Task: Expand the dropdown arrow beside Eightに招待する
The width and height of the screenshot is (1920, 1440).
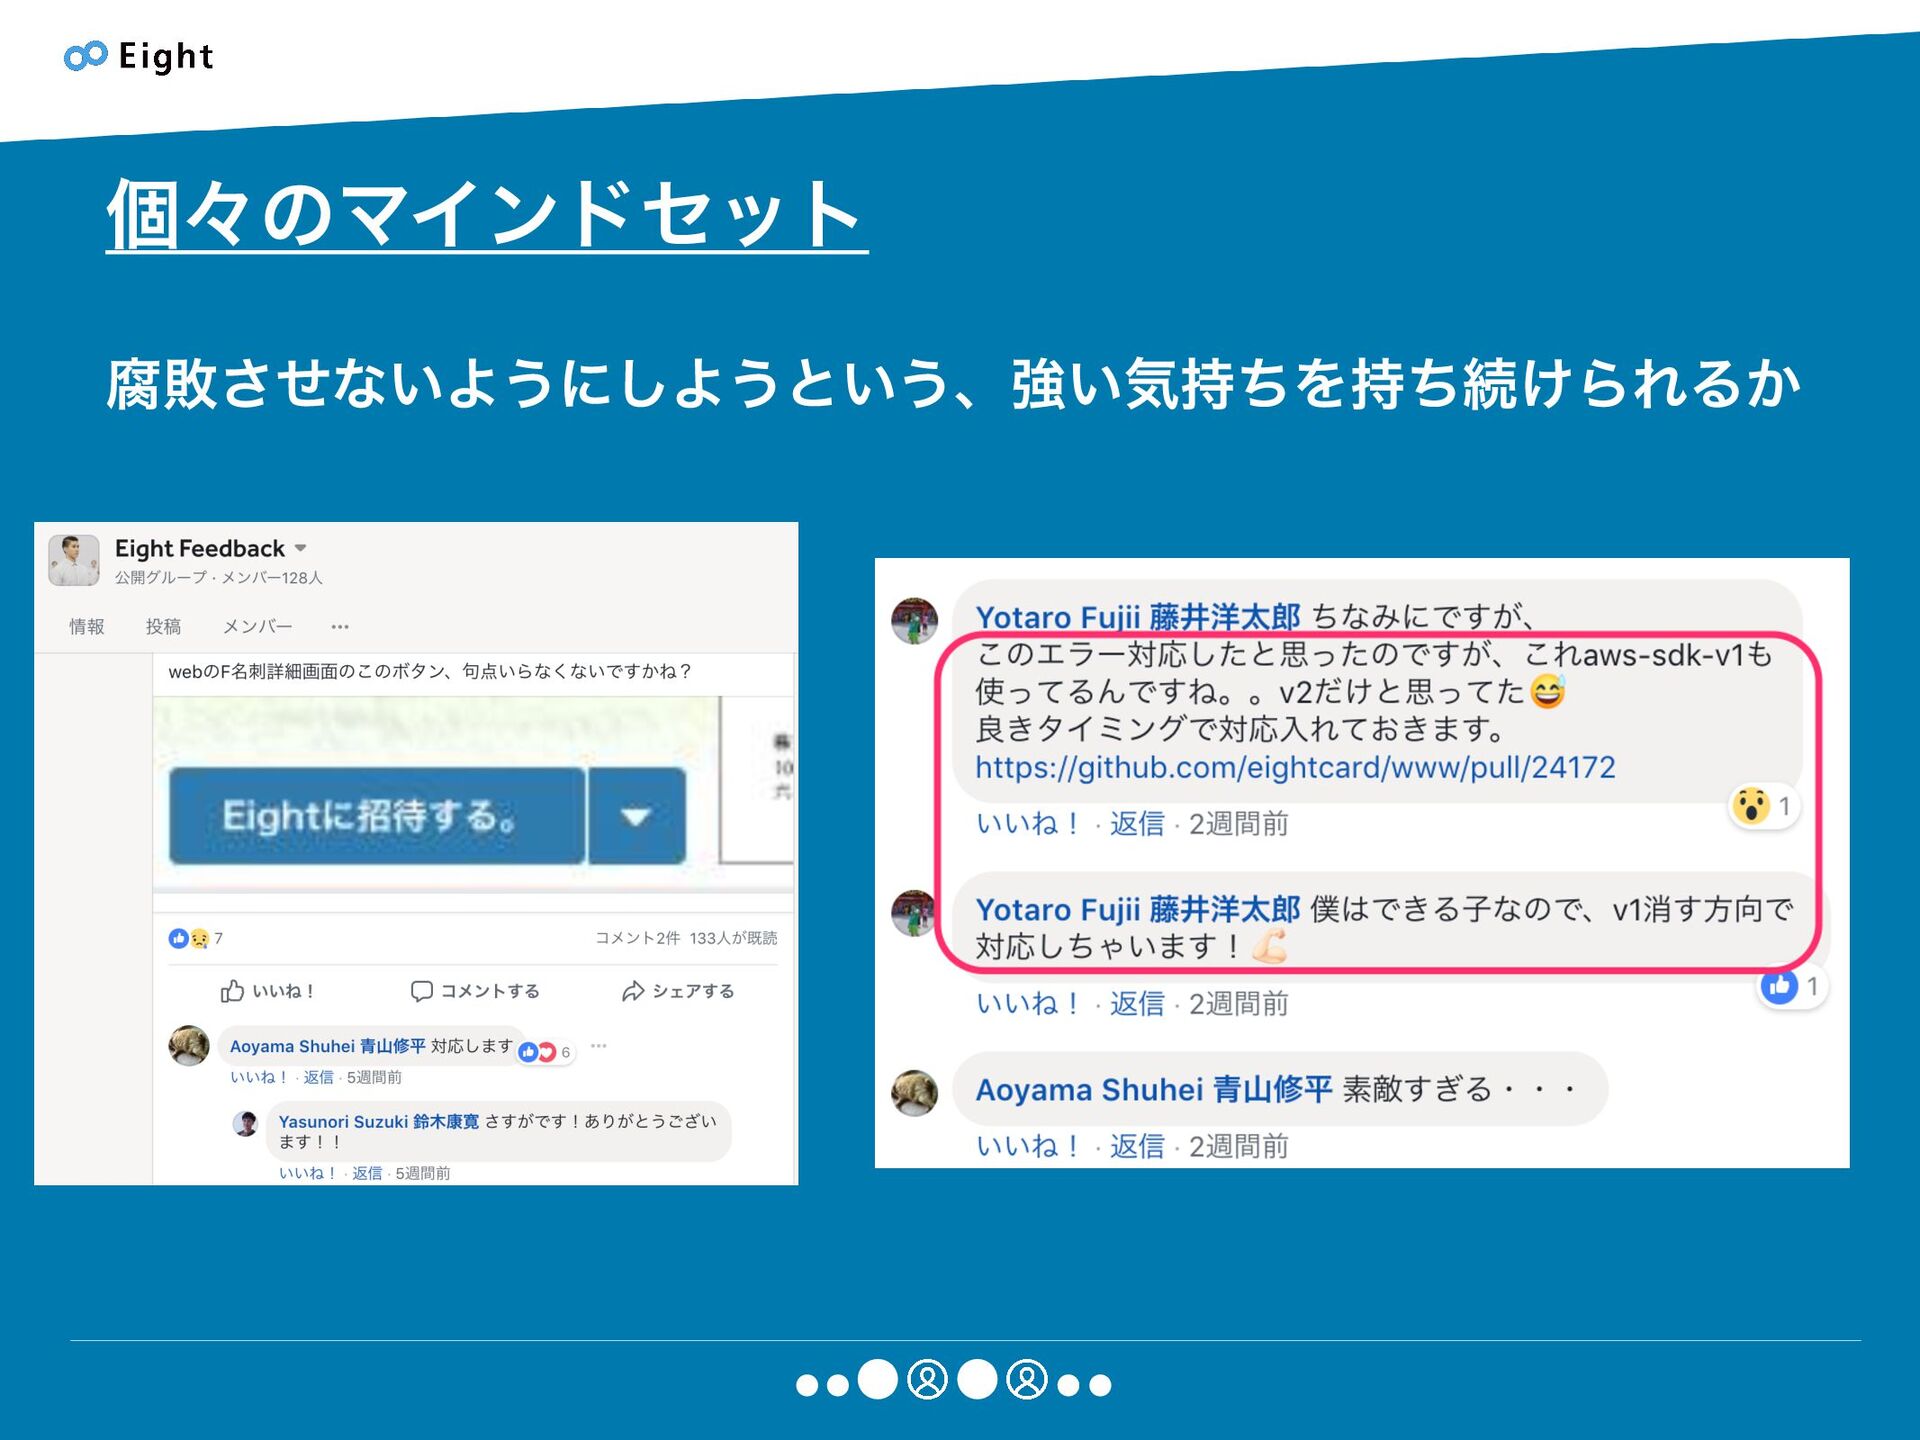Action: 637,816
